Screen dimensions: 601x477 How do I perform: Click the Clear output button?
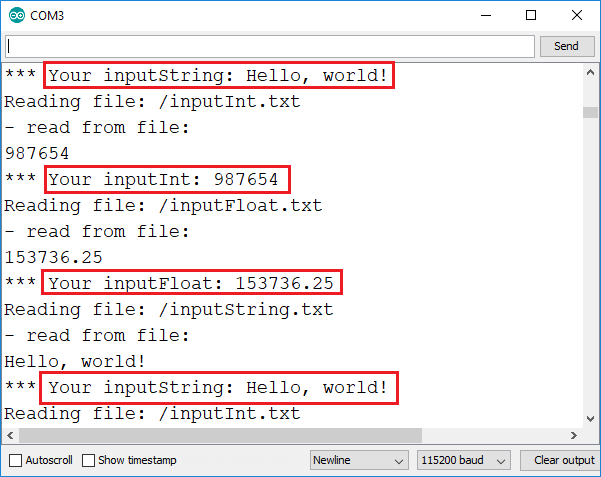(563, 460)
